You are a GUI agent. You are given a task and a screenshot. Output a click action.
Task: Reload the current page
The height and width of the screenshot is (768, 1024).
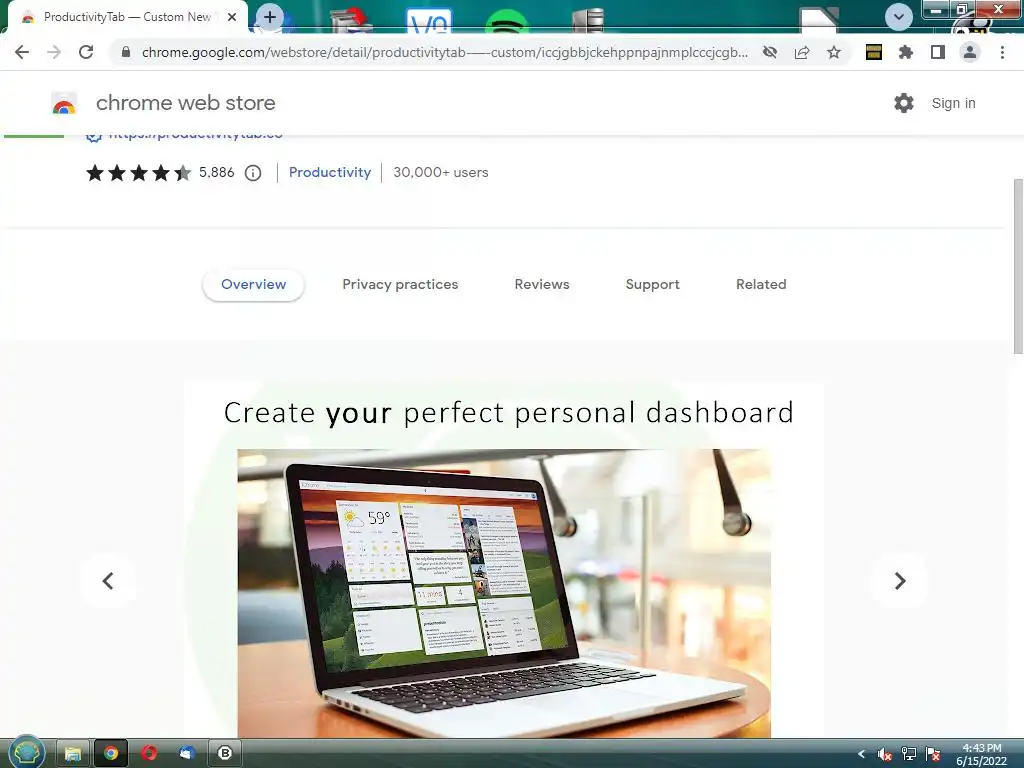[x=86, y=52]
